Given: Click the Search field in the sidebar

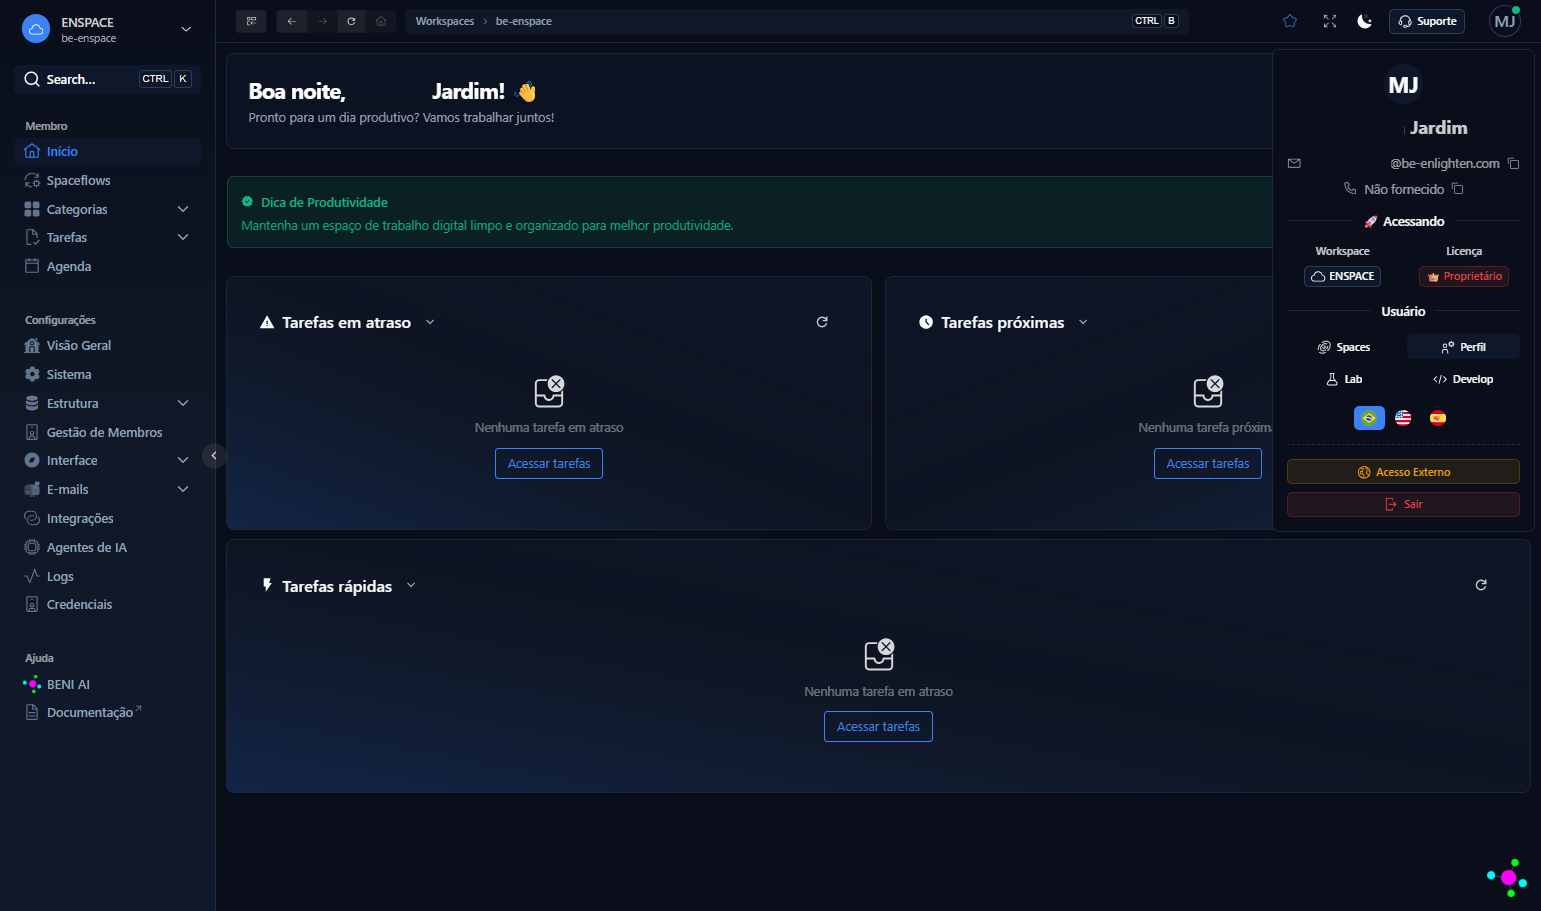Looking at the screenshot, I should [108, 79].
